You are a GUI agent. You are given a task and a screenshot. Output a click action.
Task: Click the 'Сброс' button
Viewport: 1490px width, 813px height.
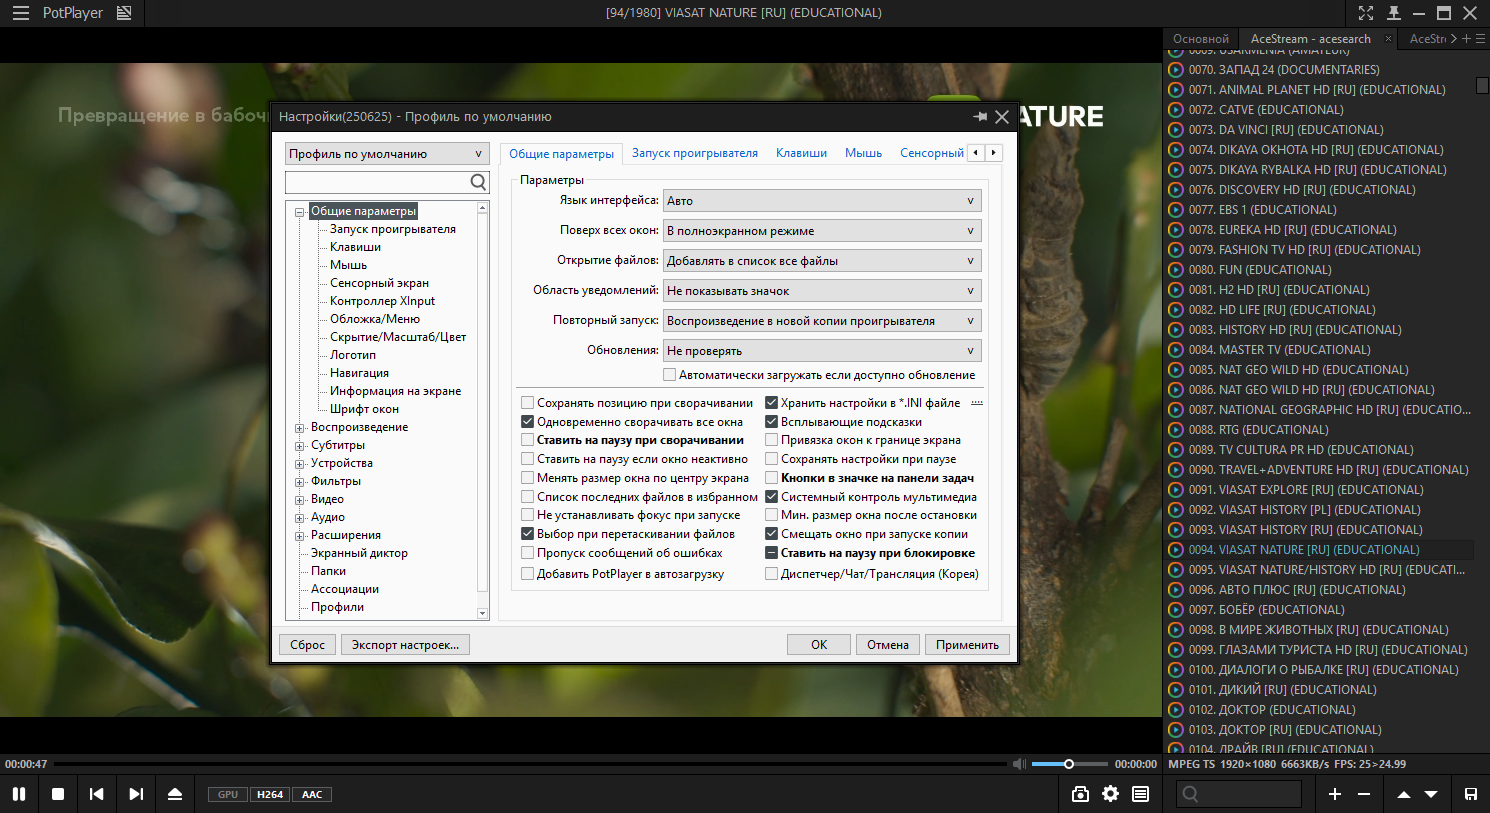[x=307, y=645]
